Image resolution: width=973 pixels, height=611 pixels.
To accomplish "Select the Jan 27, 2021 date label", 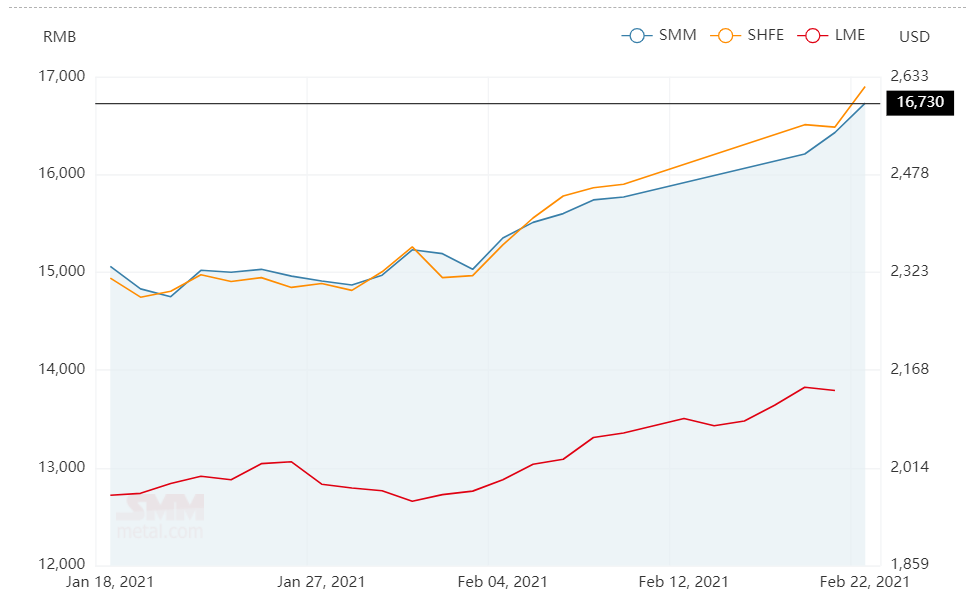I will (x=321, y=582).
